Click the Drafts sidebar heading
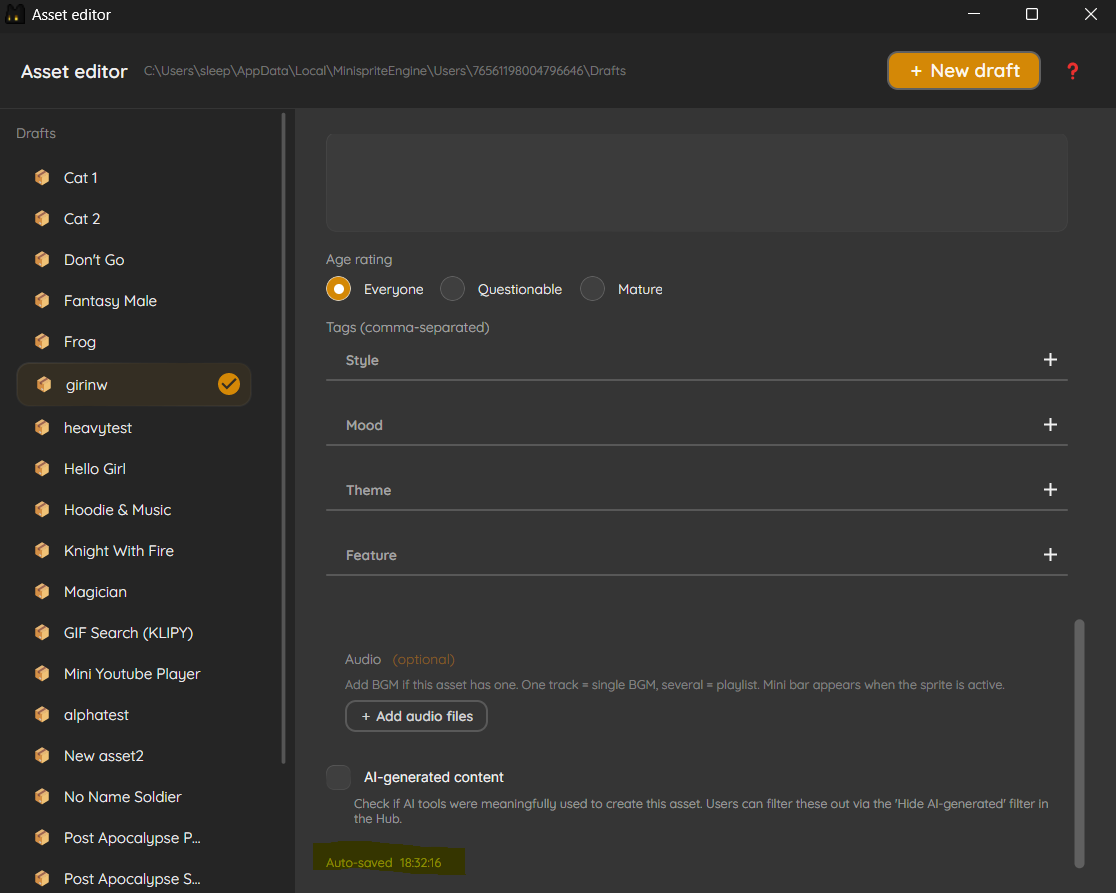The image size is (1116, 893). pos(36,133)
